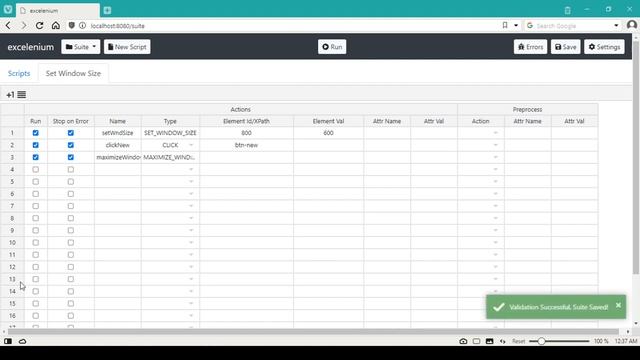The height and width of the screenshot is (360, 640).
Task: Open the Type dropdown for row 2 CLICK
Action: point(191,145)
